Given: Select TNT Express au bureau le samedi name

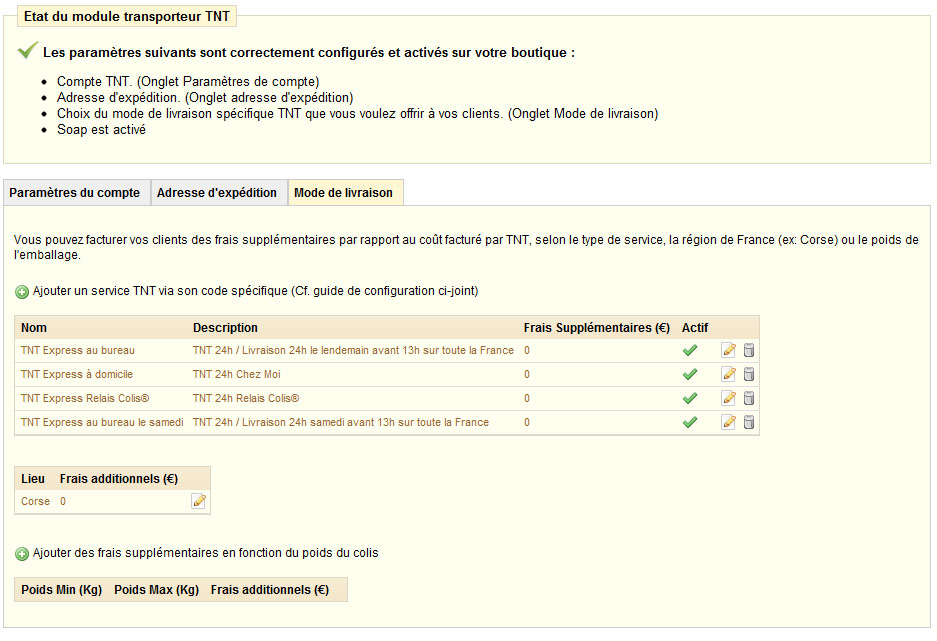Looking at the screenshot, I should [102, 422].
